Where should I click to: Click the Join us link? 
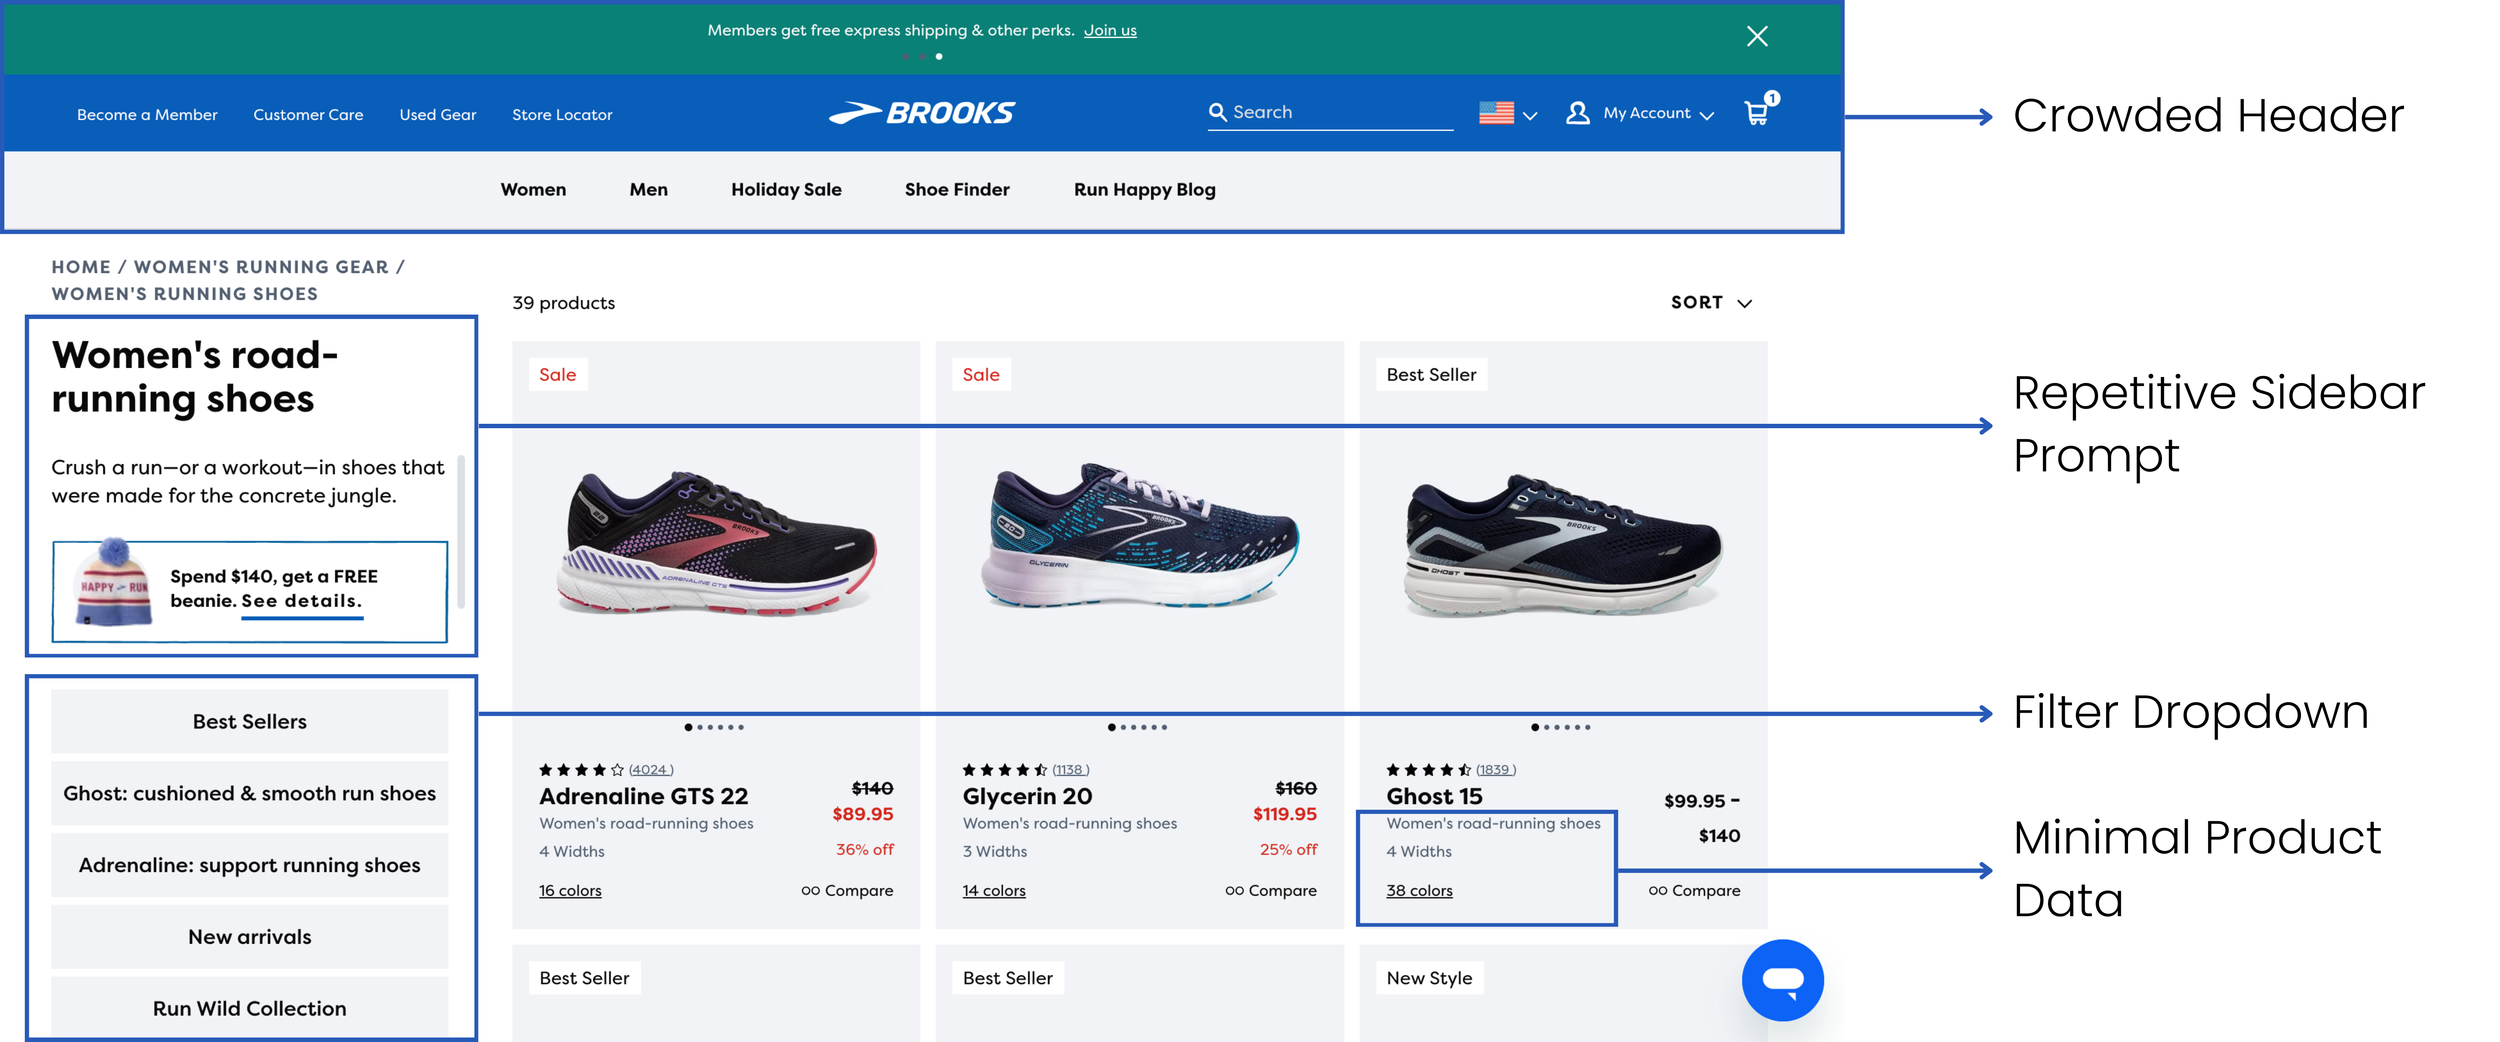click(x=1109, y=30)
